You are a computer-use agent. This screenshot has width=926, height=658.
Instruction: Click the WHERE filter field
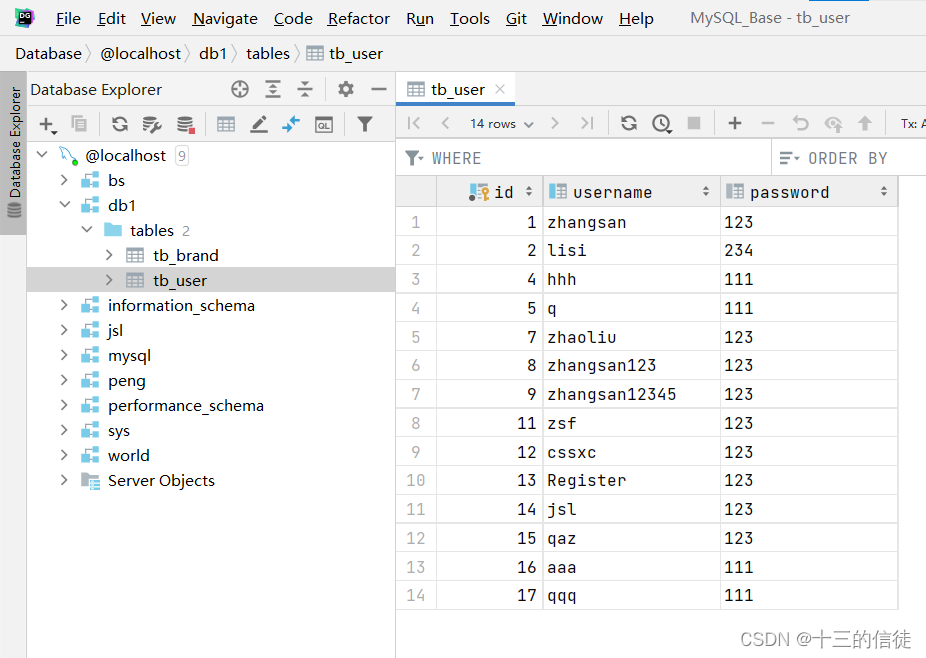click(x=583, y=158)
